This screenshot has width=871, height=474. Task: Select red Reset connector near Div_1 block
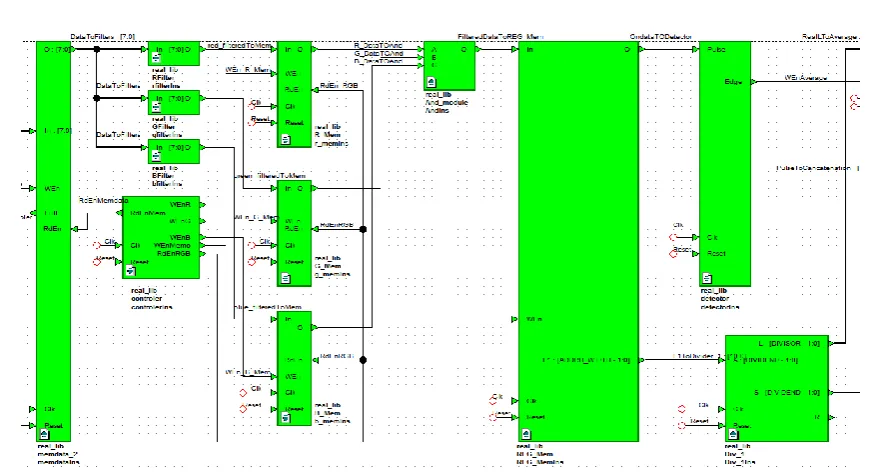click(x=682, y=426)
